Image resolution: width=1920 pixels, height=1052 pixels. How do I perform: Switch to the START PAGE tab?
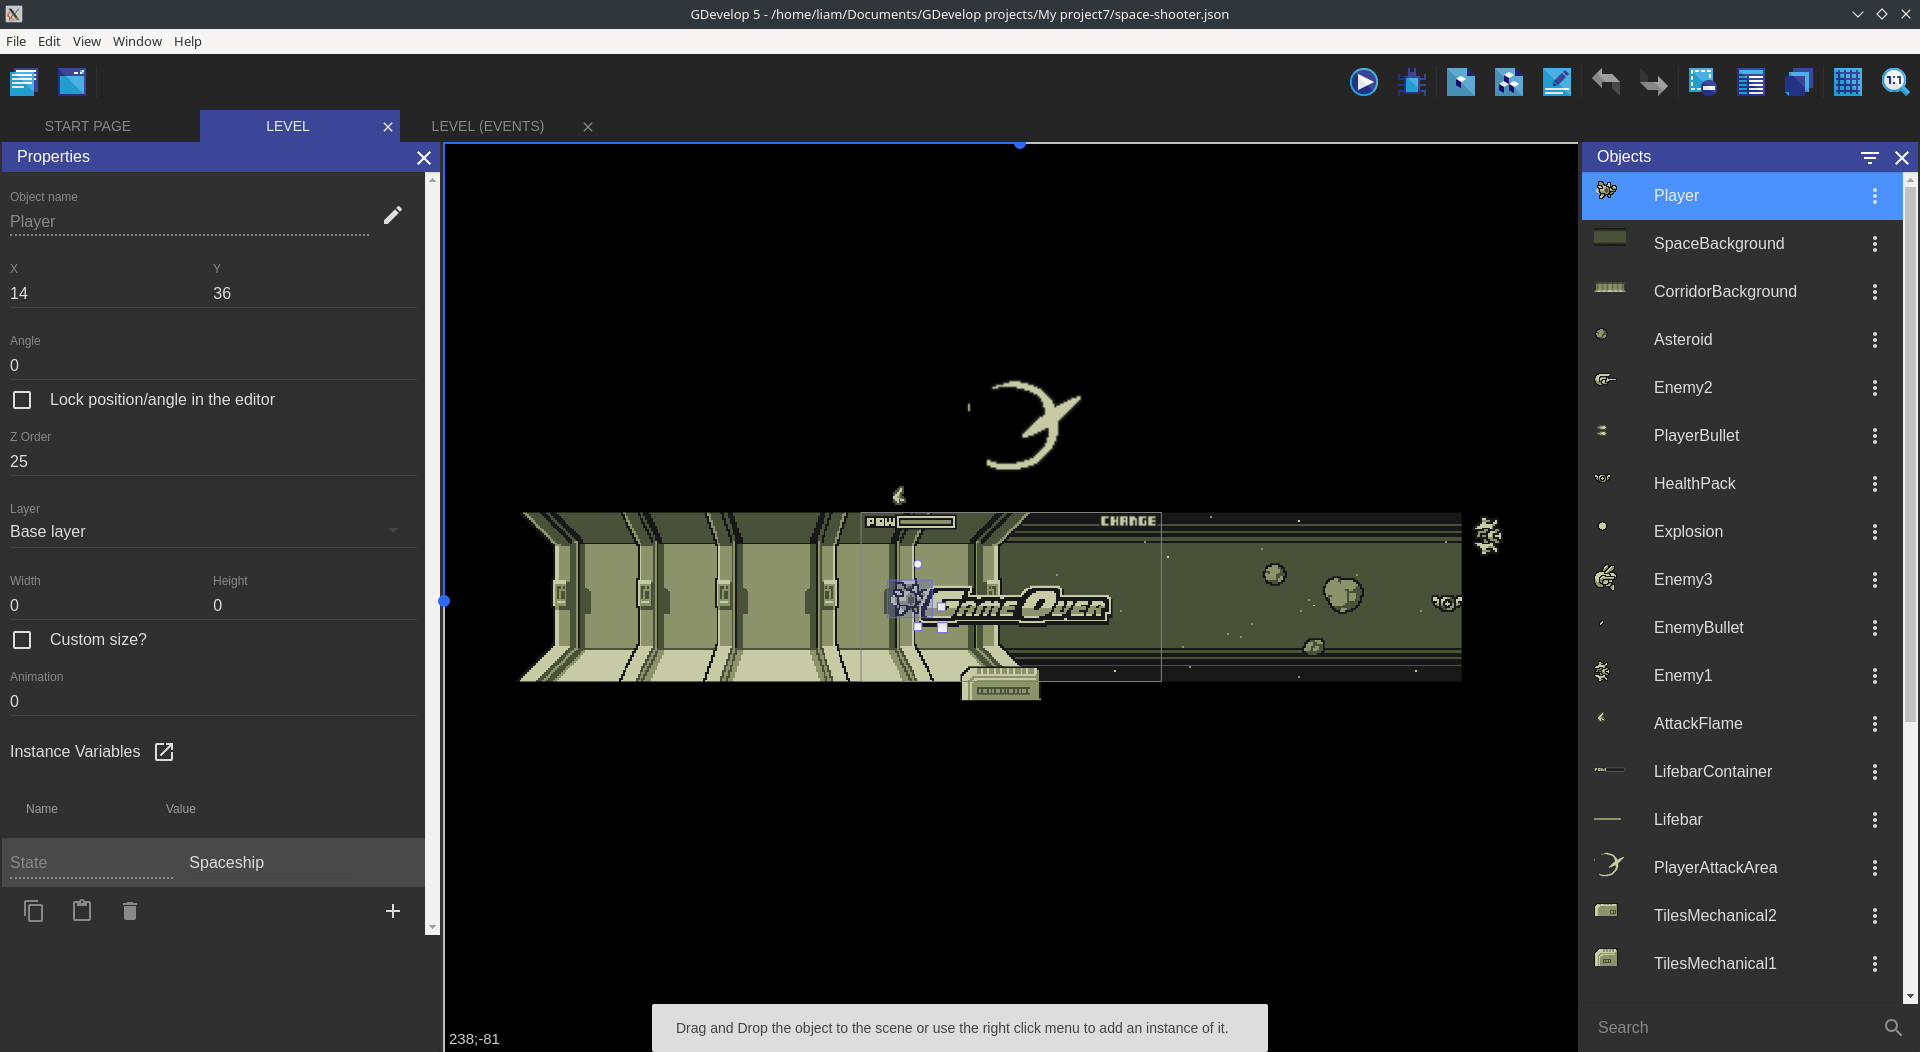click(88, 126)
